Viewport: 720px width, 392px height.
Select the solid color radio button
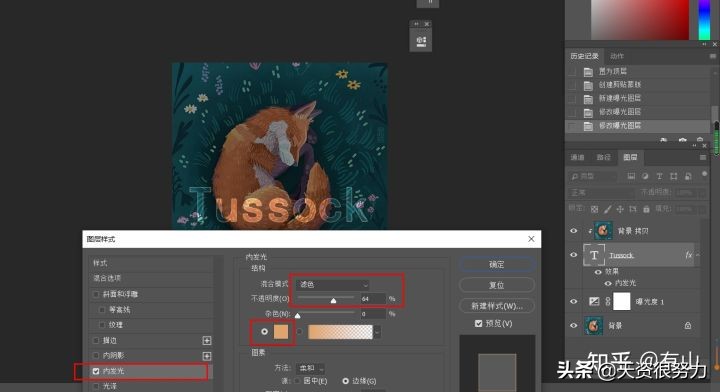[x=264, y=331]
